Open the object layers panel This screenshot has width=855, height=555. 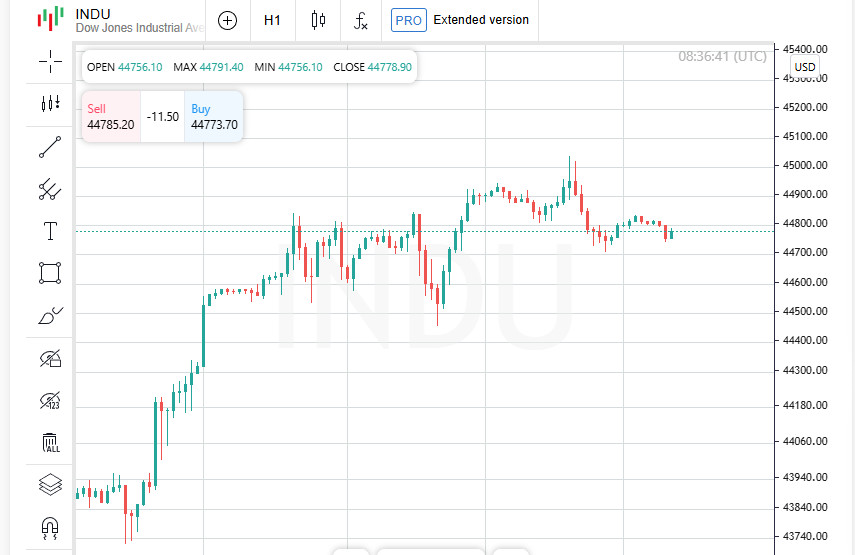click(x=50, y=484)
